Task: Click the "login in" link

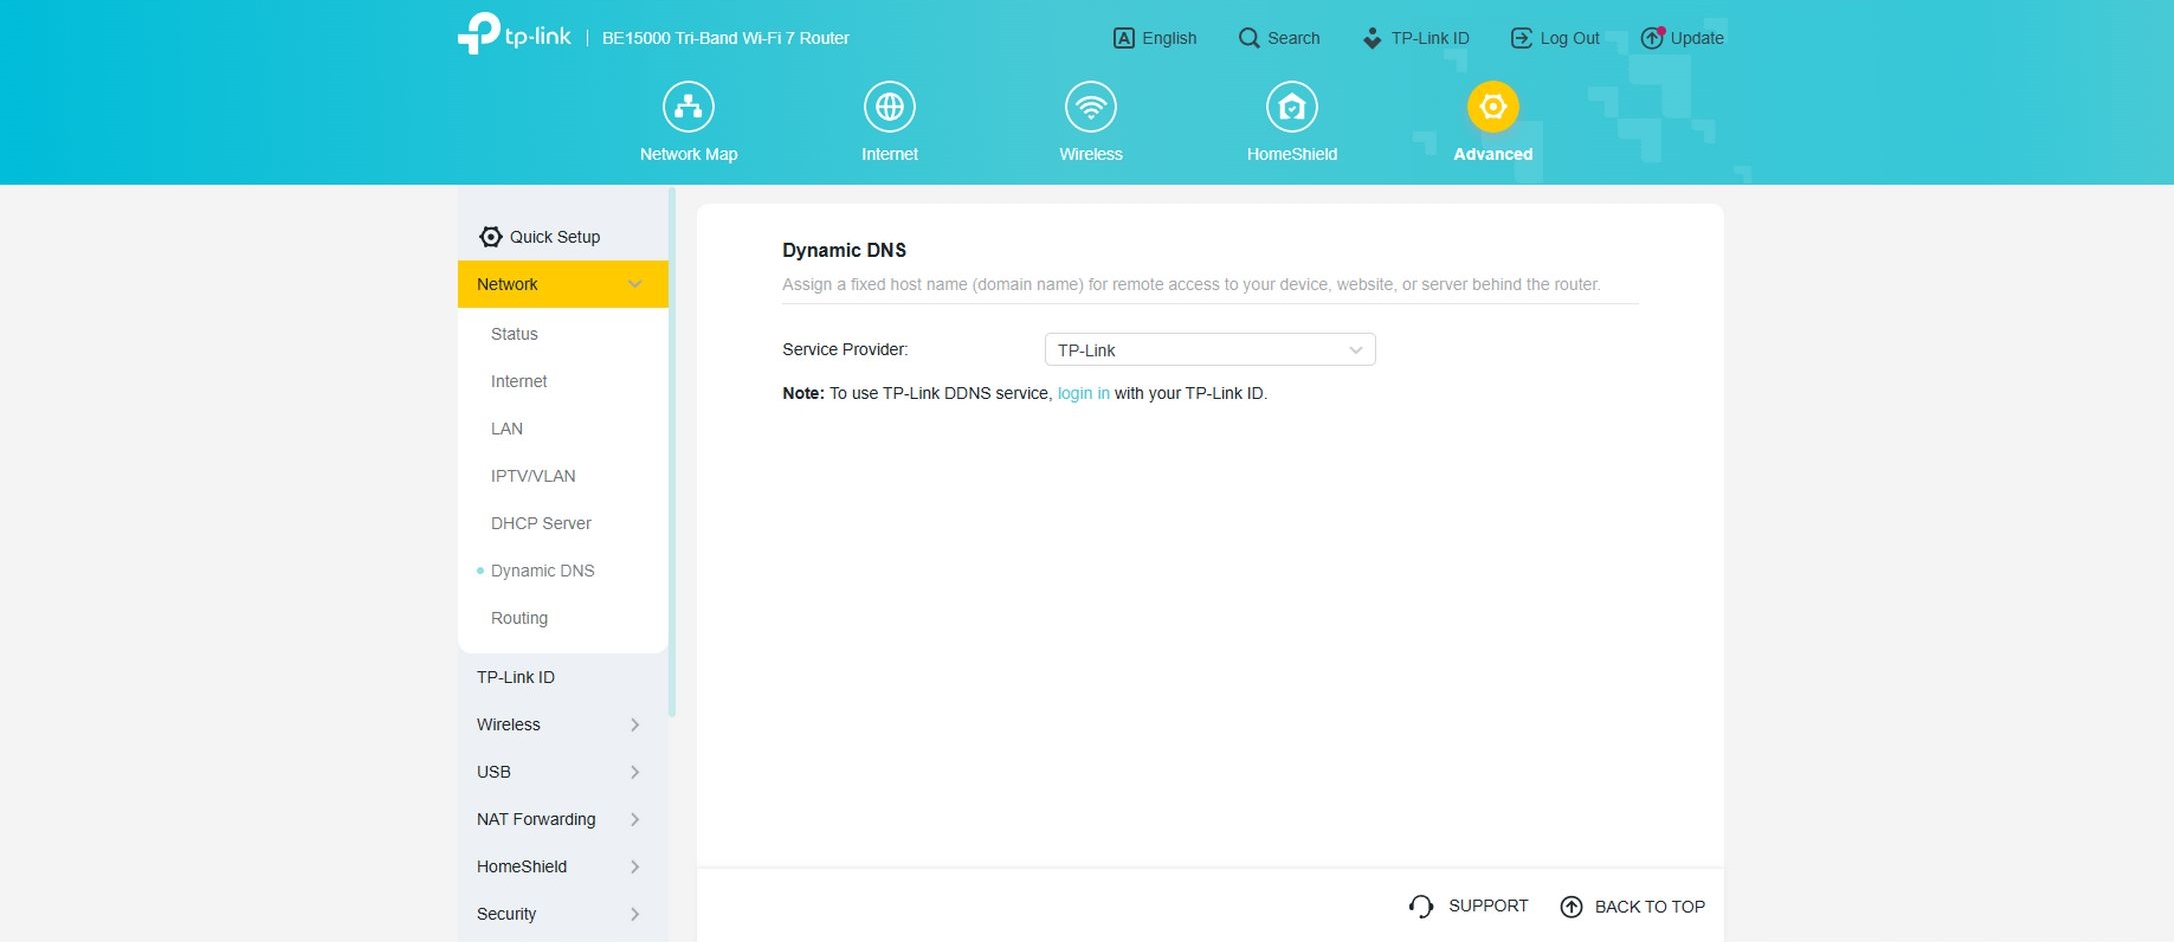Action: [x=1083, y=394]
